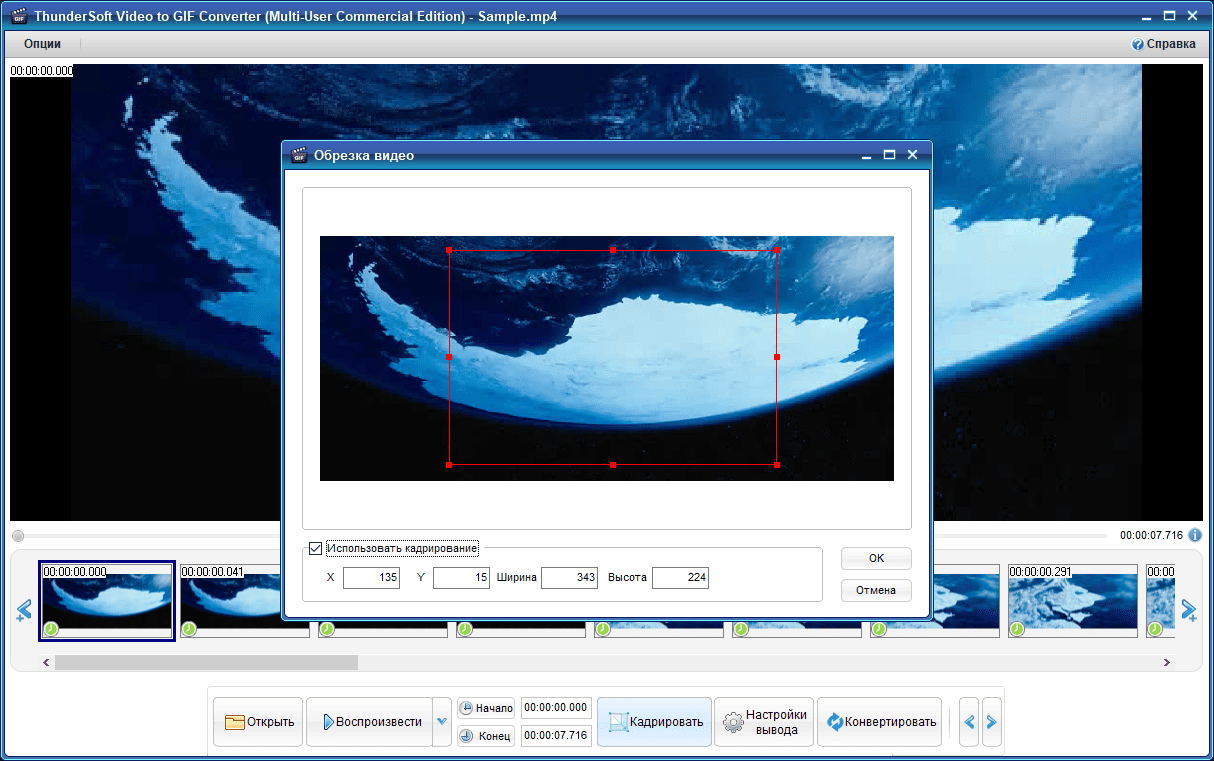This screenshot has width=1214, height=761.
Task: Confirm the crop with OK
Action: 876,558
